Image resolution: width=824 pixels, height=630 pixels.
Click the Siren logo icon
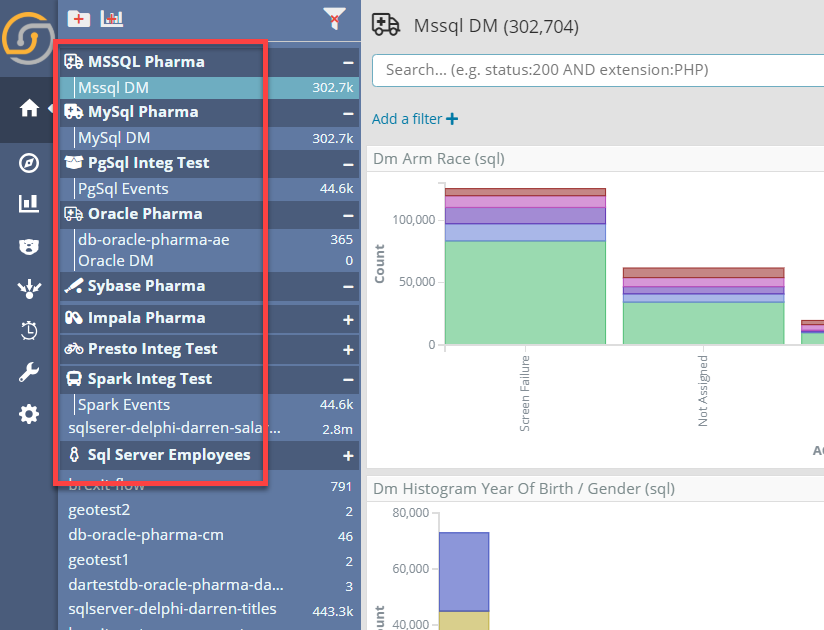pos(27,38)
